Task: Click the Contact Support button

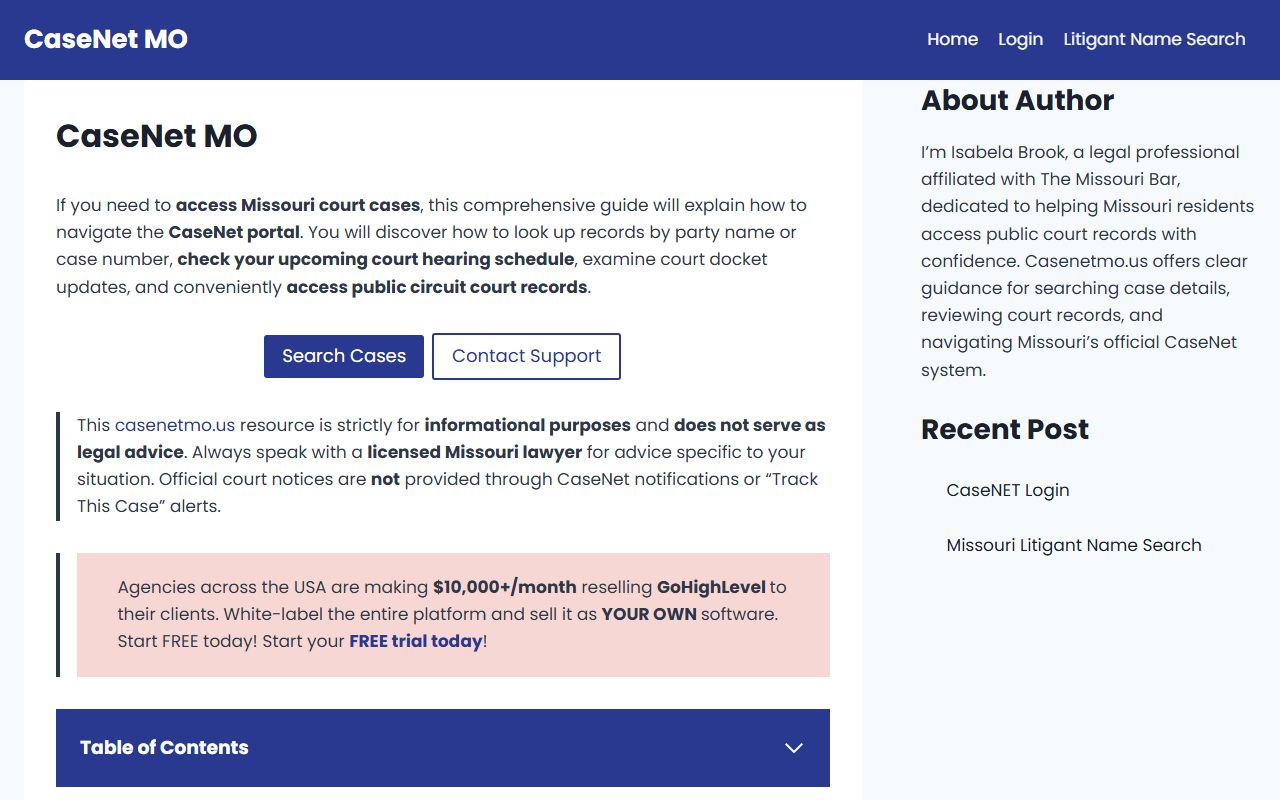Action: 526,356
